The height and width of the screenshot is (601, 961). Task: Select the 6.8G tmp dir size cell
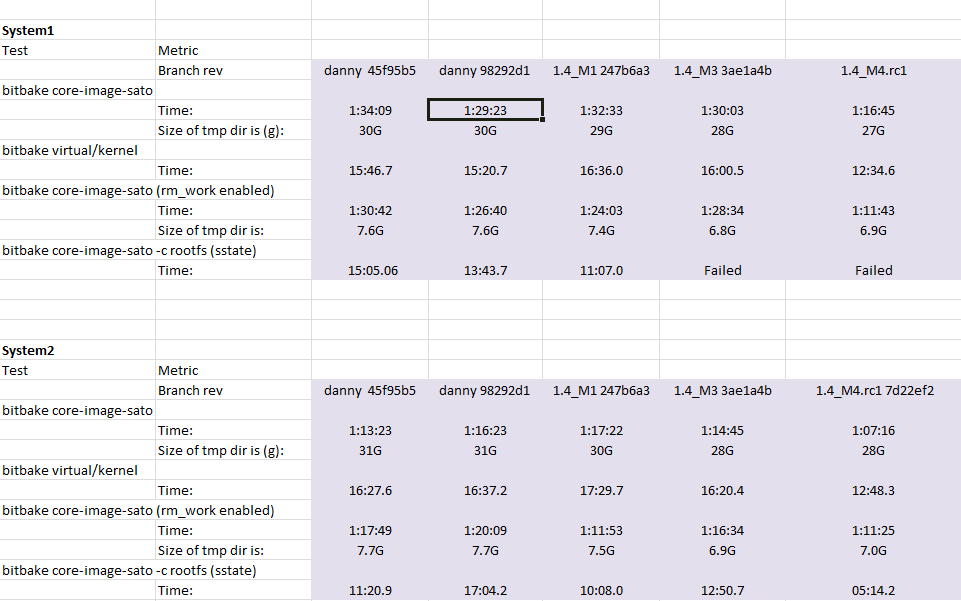(x=723, y=230)
